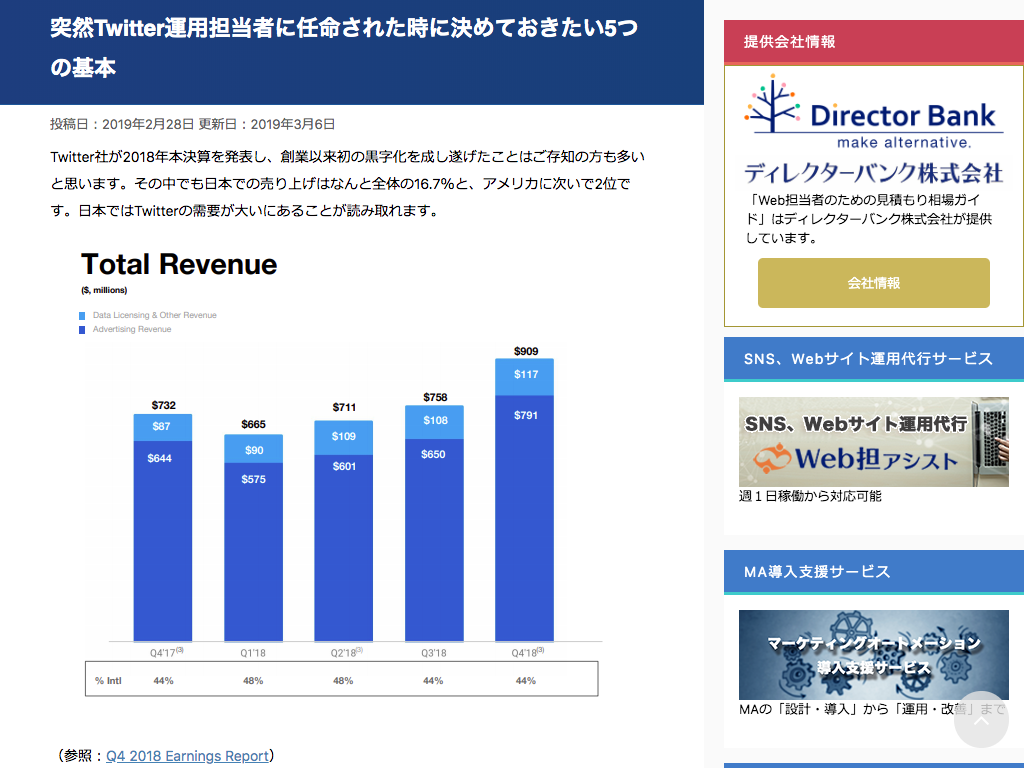Click the $711 total for Q2'18
This screenshot has height=768, width=1024.
(x=344, y=408)
